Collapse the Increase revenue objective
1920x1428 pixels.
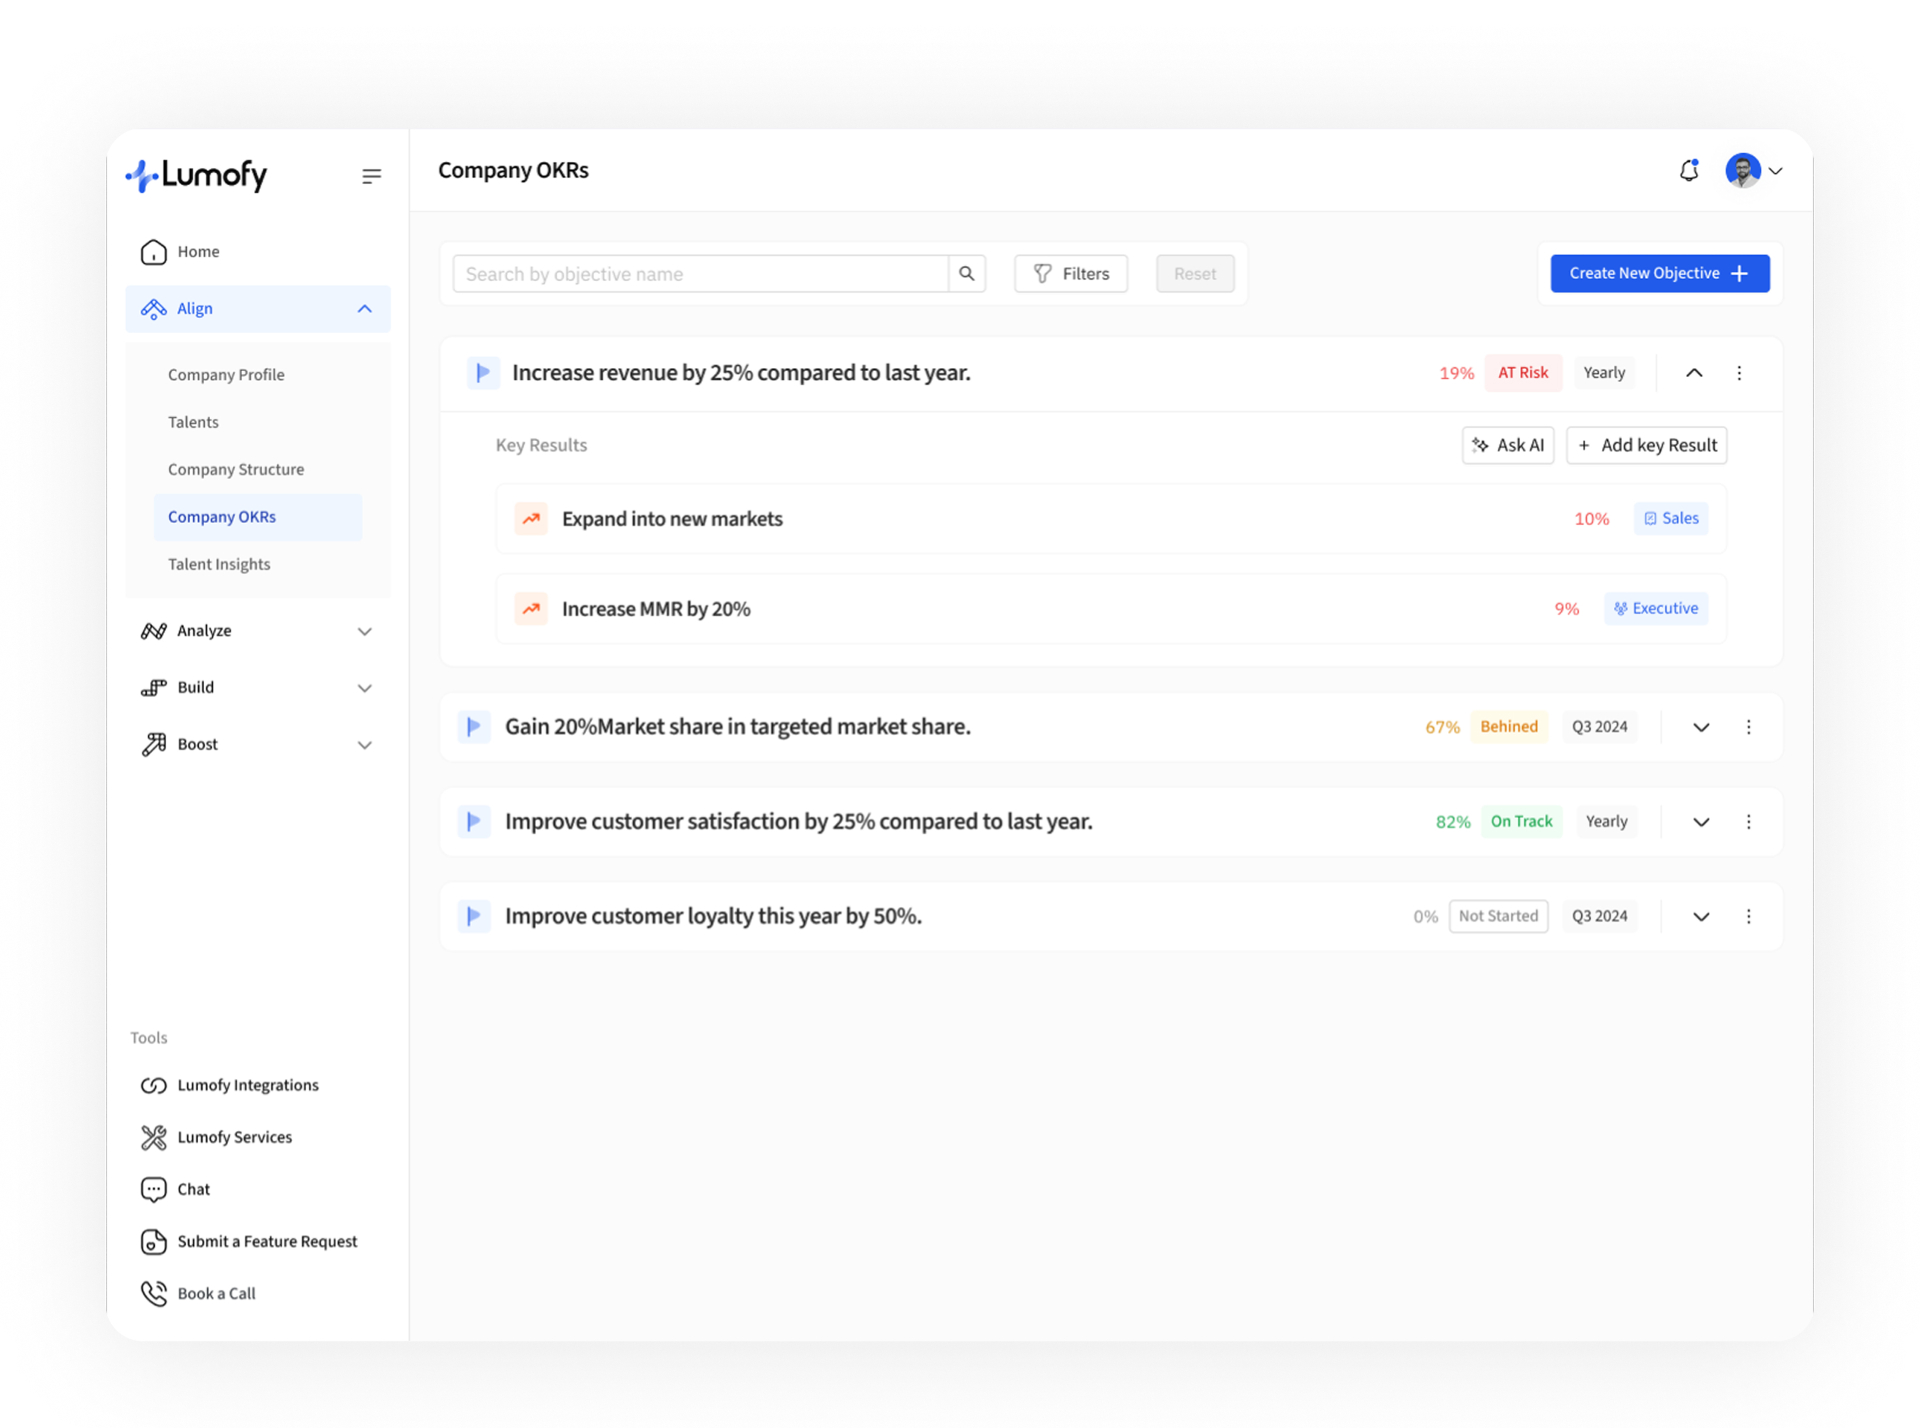click(1694, 373)
